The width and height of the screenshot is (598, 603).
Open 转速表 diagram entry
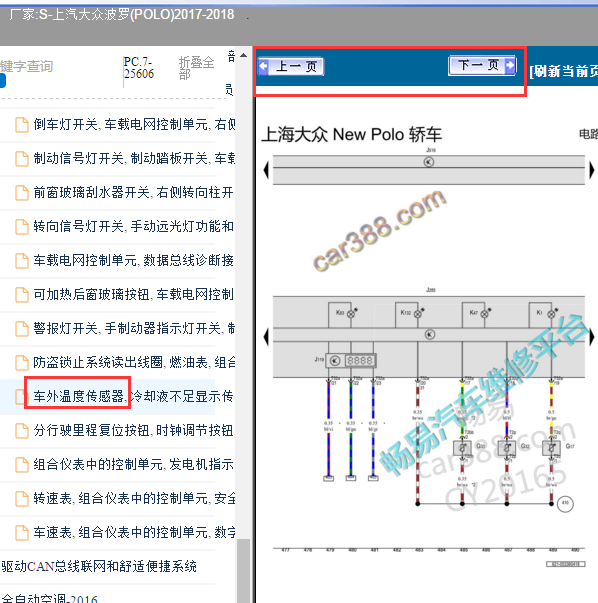pyautogui.click(x=134, y=498)
